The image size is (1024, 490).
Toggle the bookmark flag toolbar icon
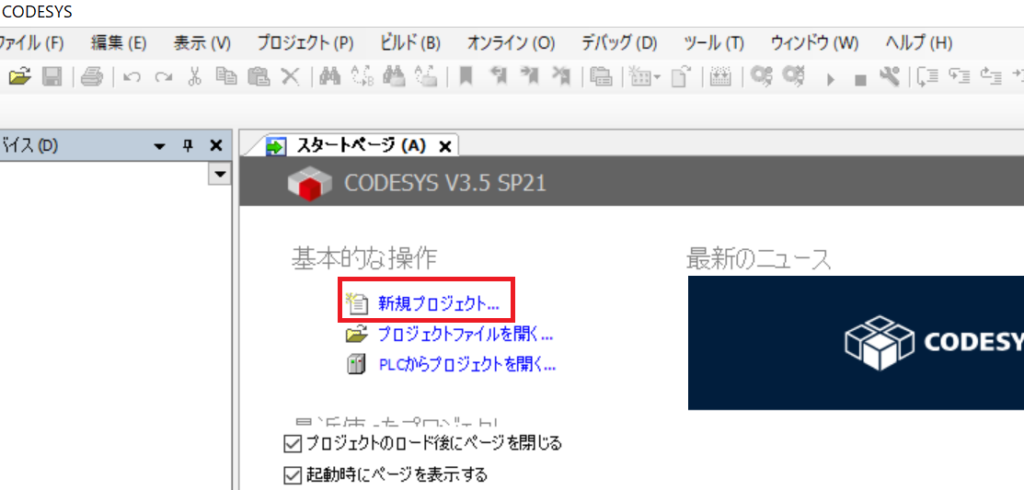(x=465, y=76)
